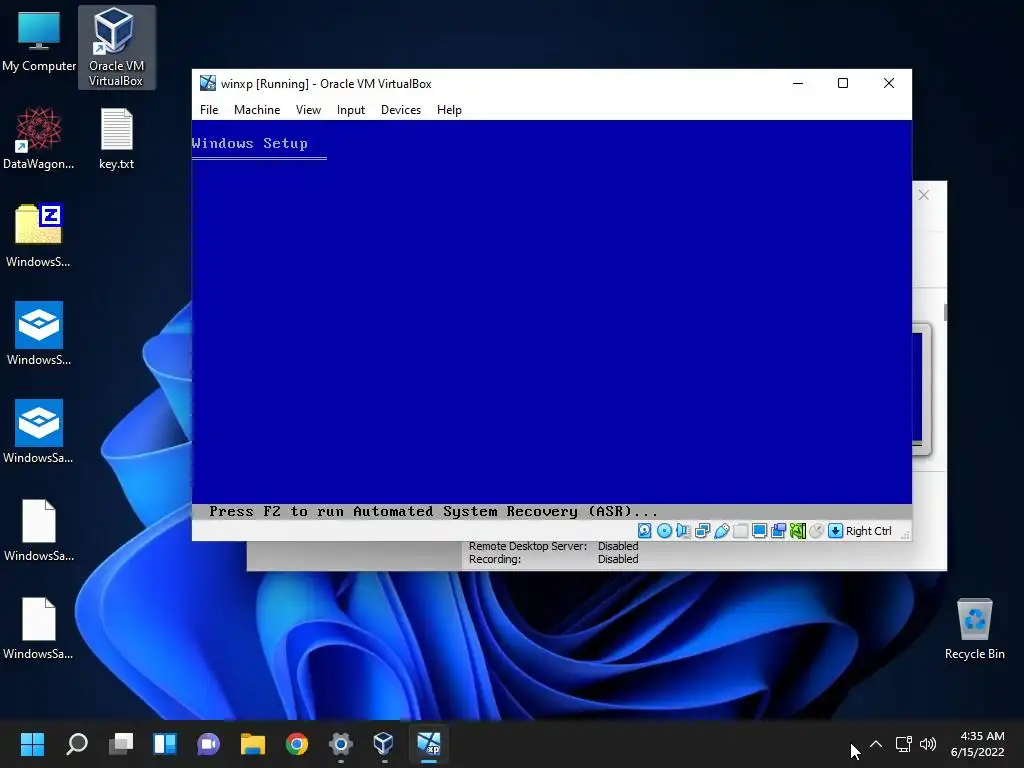The height and width of the screenshot is (768, 1024).
Task: Select the Recycle Bin icon
Action: [x=974, y=629]
